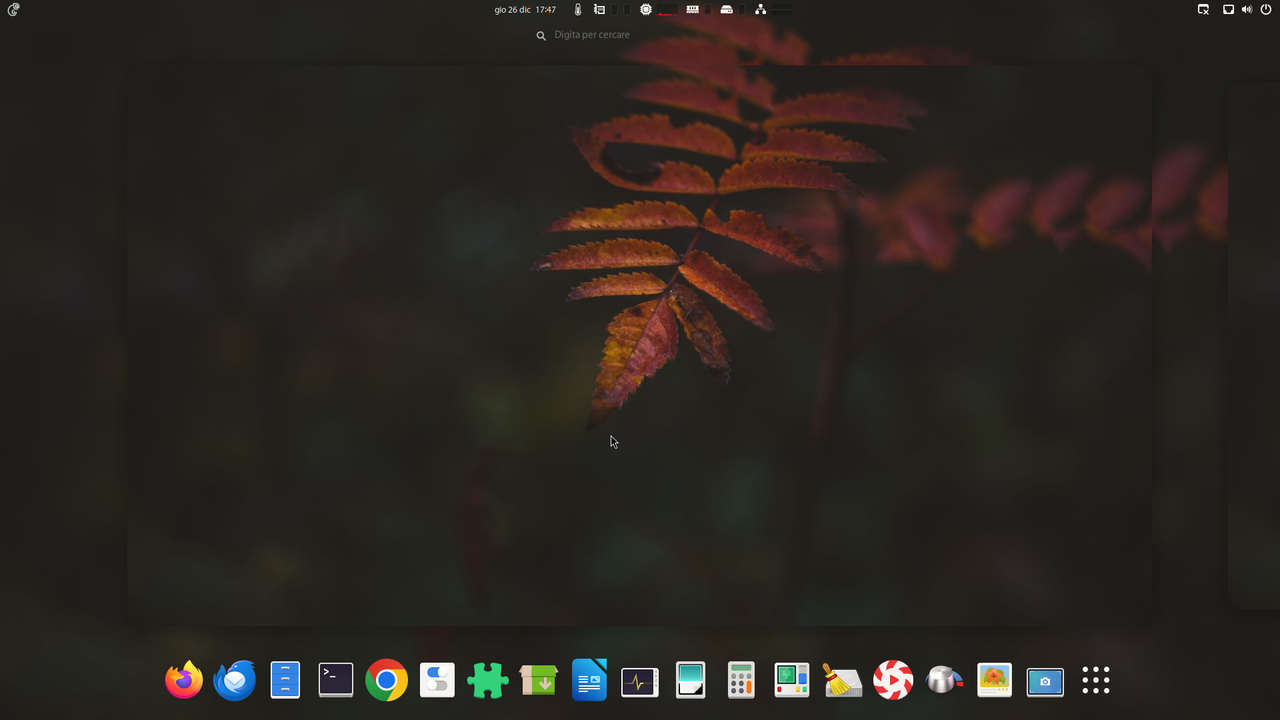Open the file manager from the dock

point(285,680)
